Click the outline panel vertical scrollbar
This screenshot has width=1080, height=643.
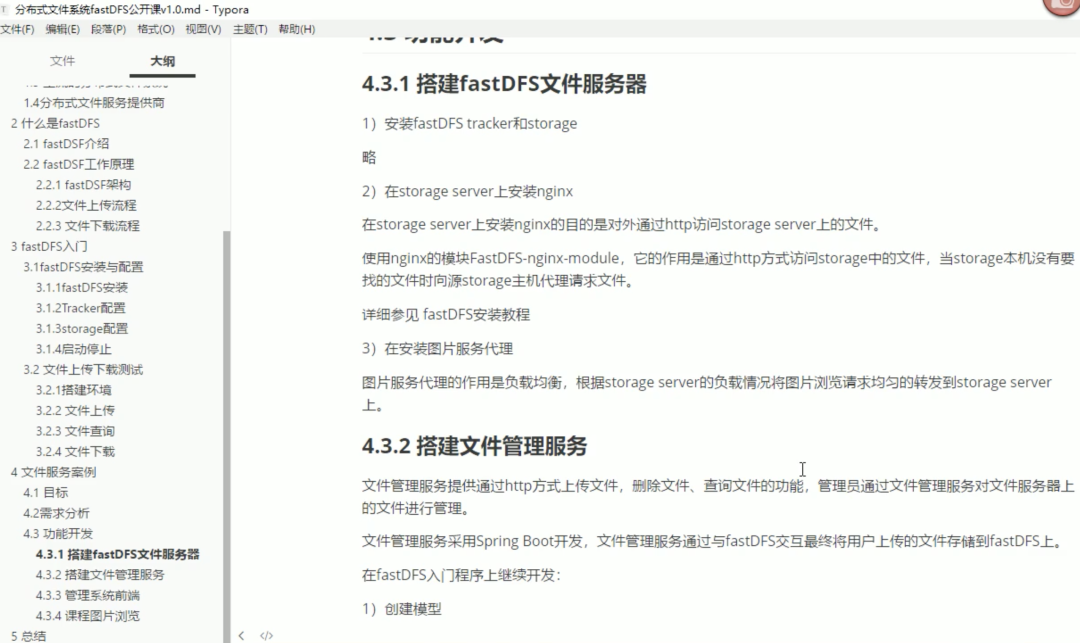point(227,436)
